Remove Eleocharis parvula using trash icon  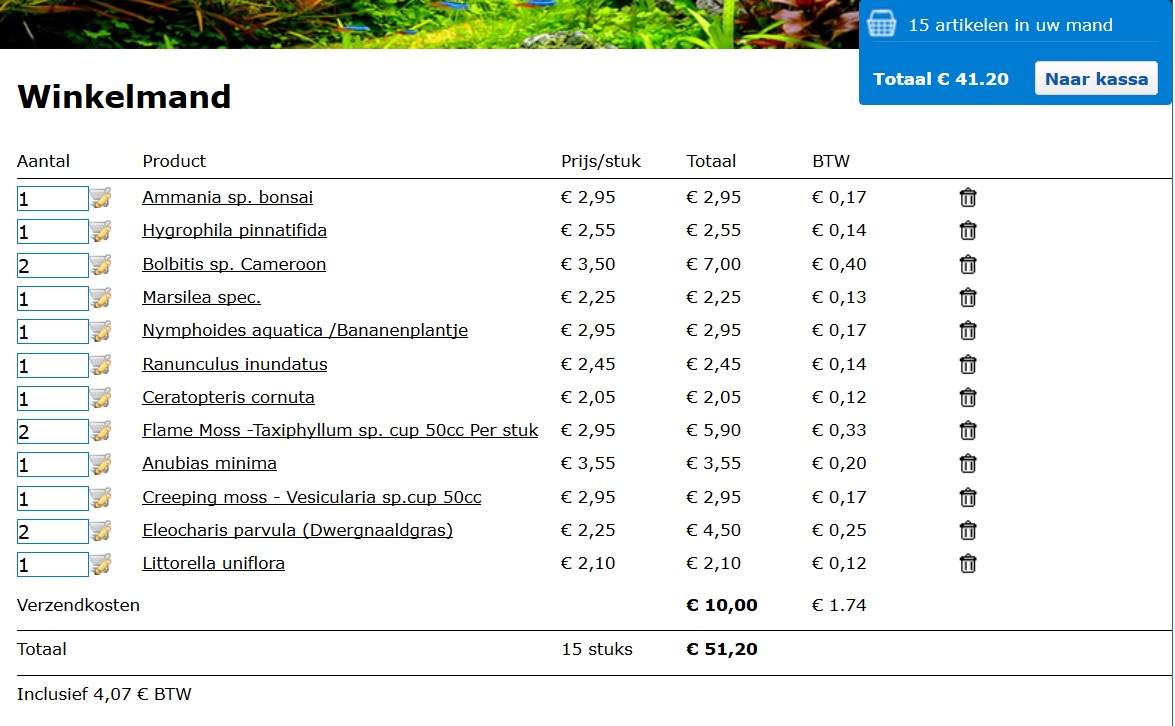tap(967, 530)
